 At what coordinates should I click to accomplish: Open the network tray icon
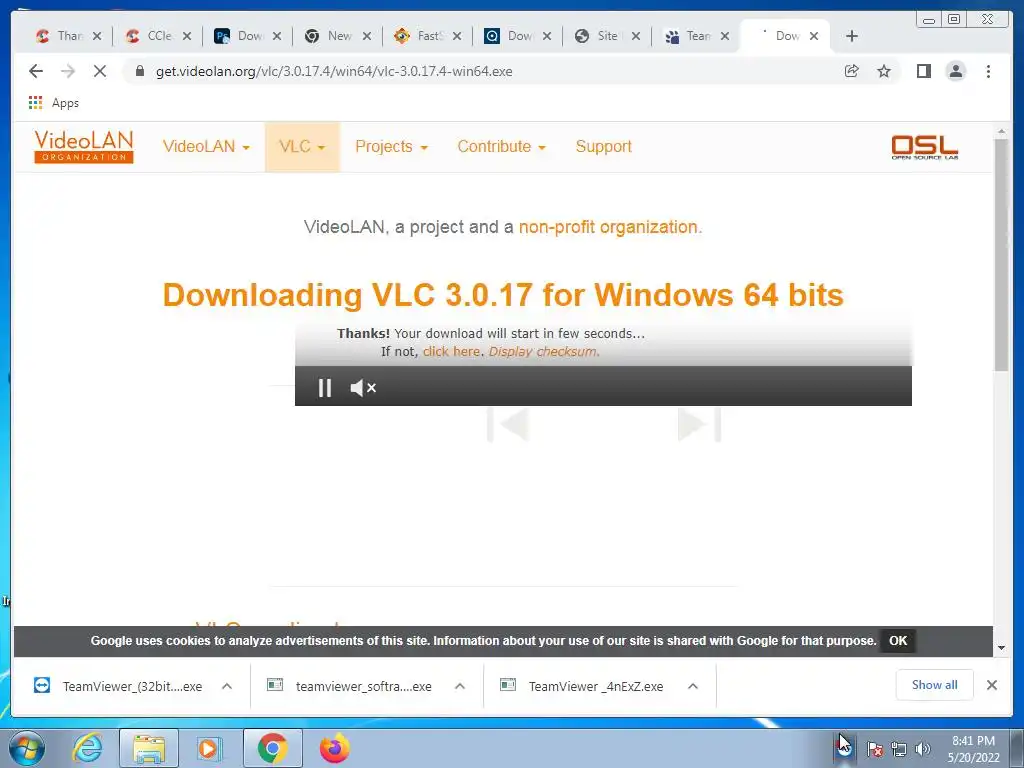[x=899, y=749]
